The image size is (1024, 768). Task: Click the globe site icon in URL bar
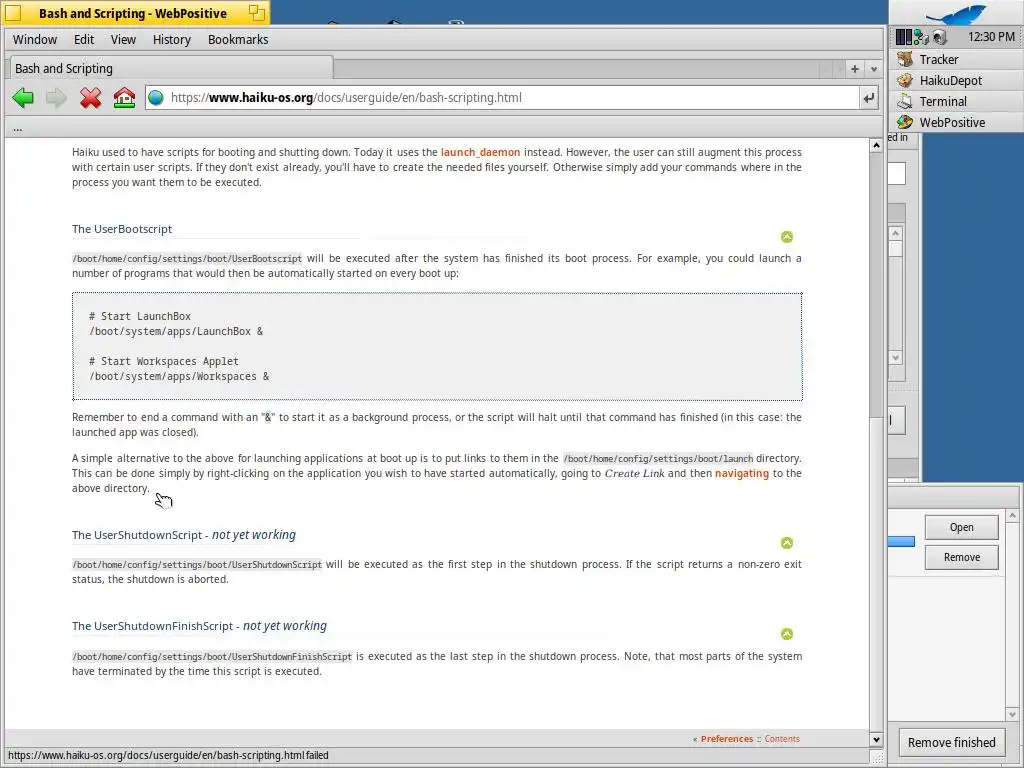click(155, 98)
